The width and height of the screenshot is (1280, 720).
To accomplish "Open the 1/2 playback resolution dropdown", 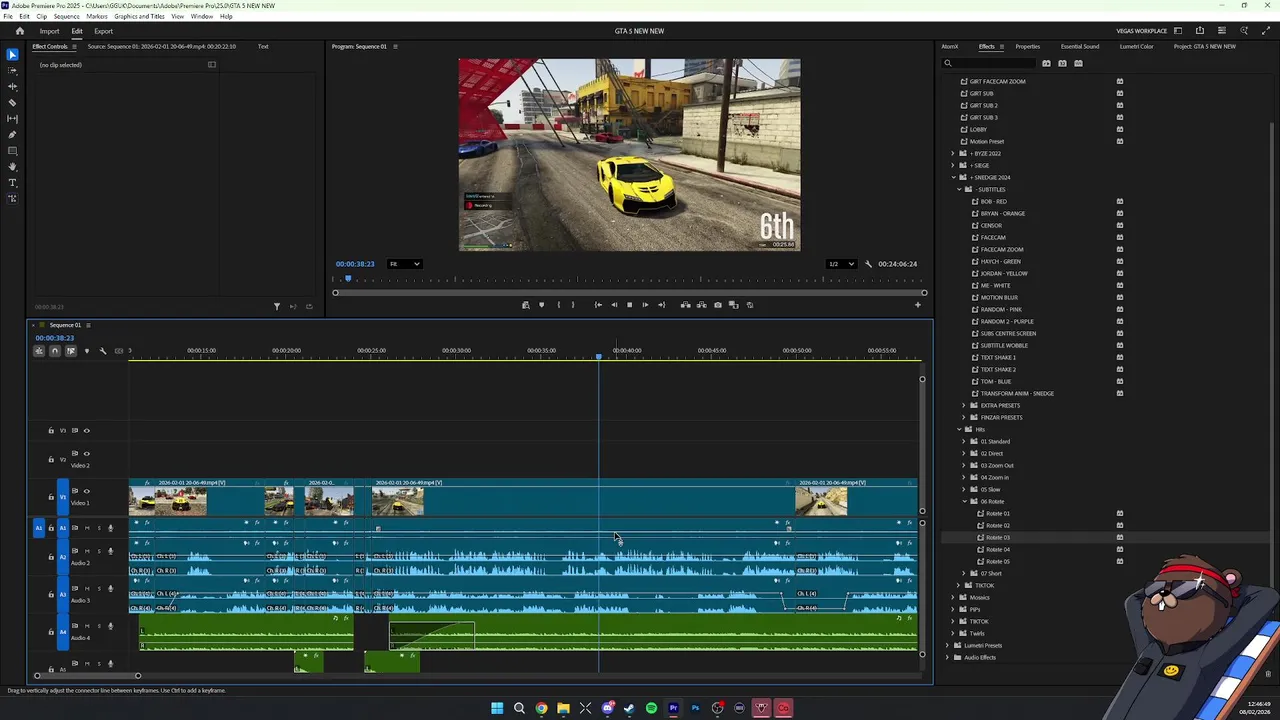I will 841,264.
